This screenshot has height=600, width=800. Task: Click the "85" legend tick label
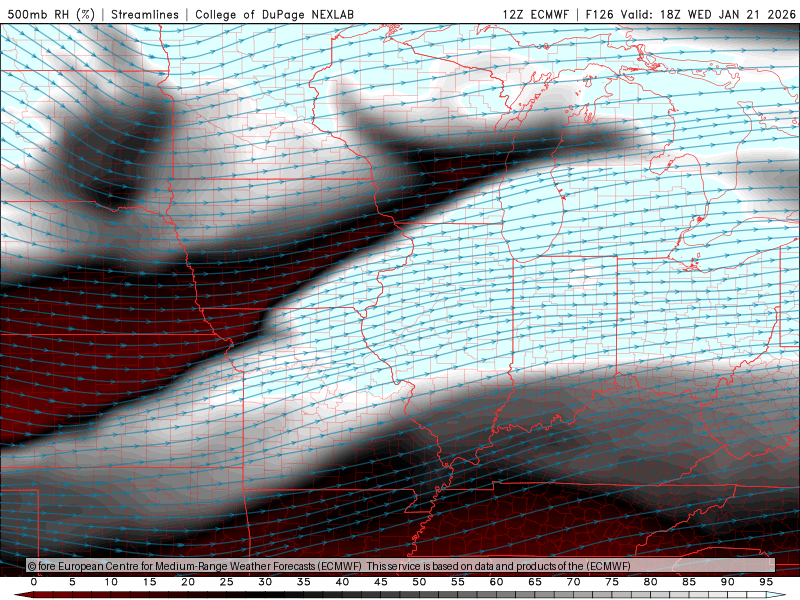[x=689, y=582]
